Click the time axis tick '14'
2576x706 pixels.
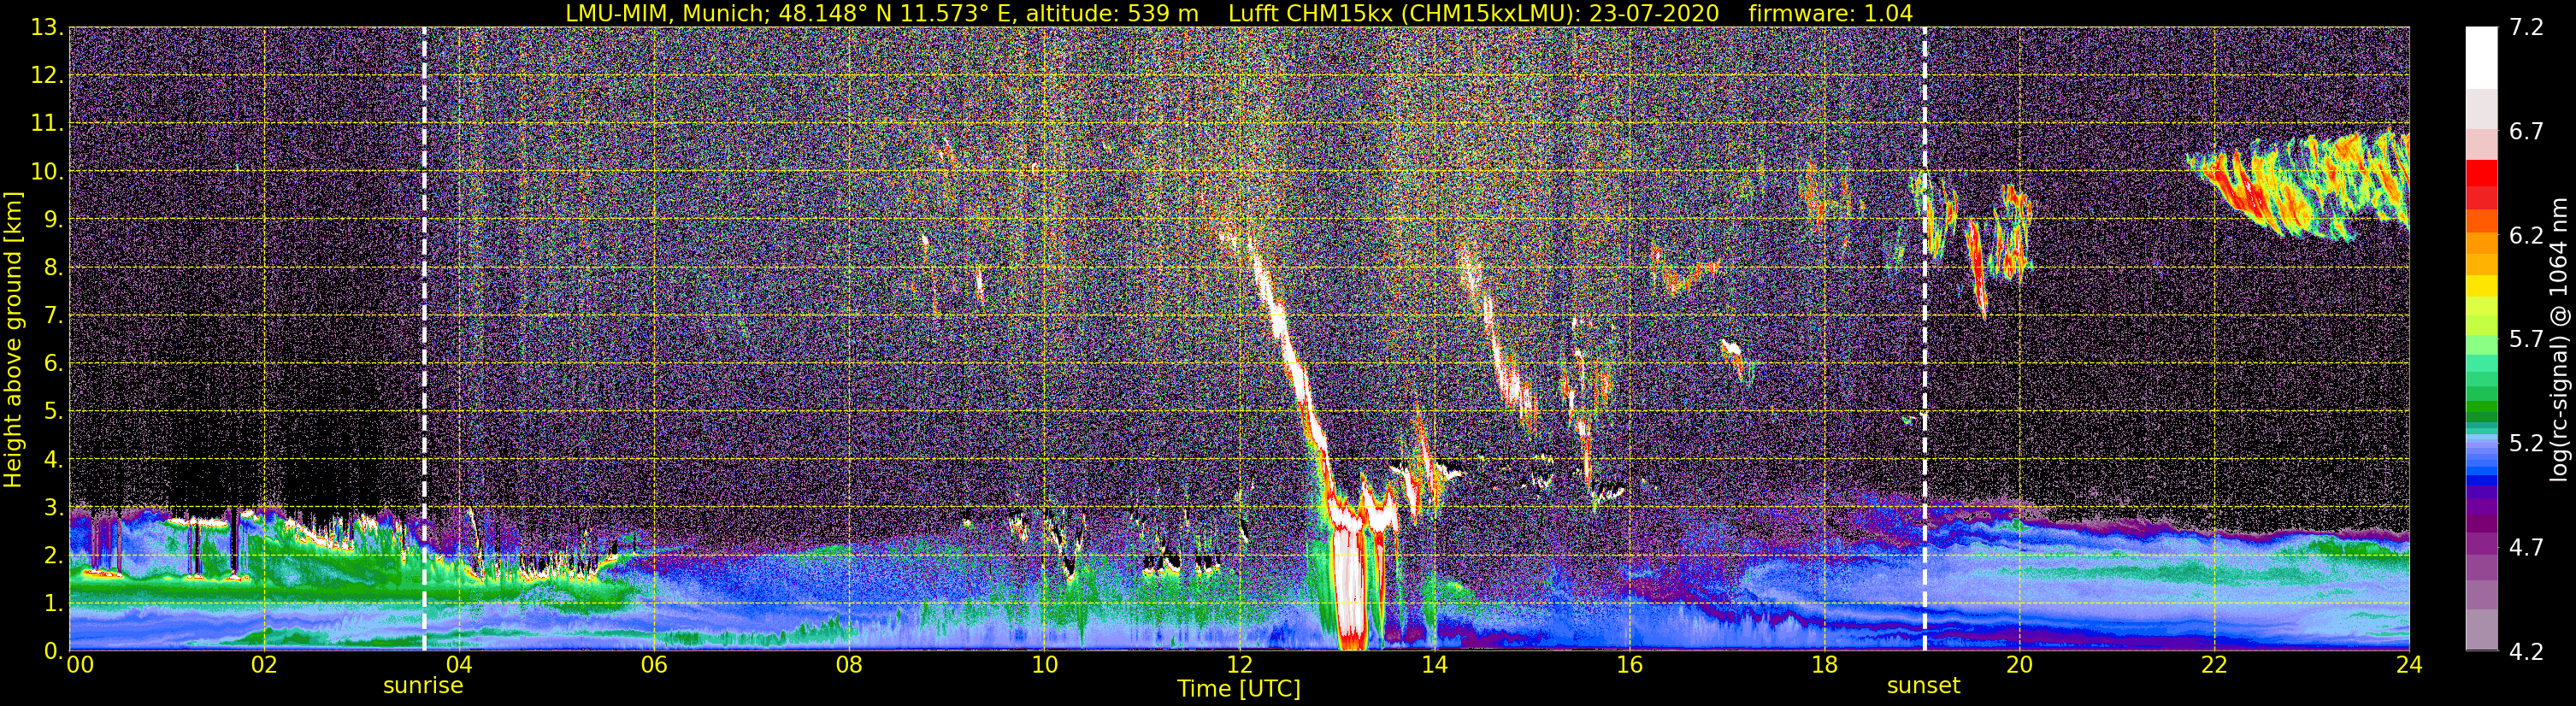(1434, 665)
